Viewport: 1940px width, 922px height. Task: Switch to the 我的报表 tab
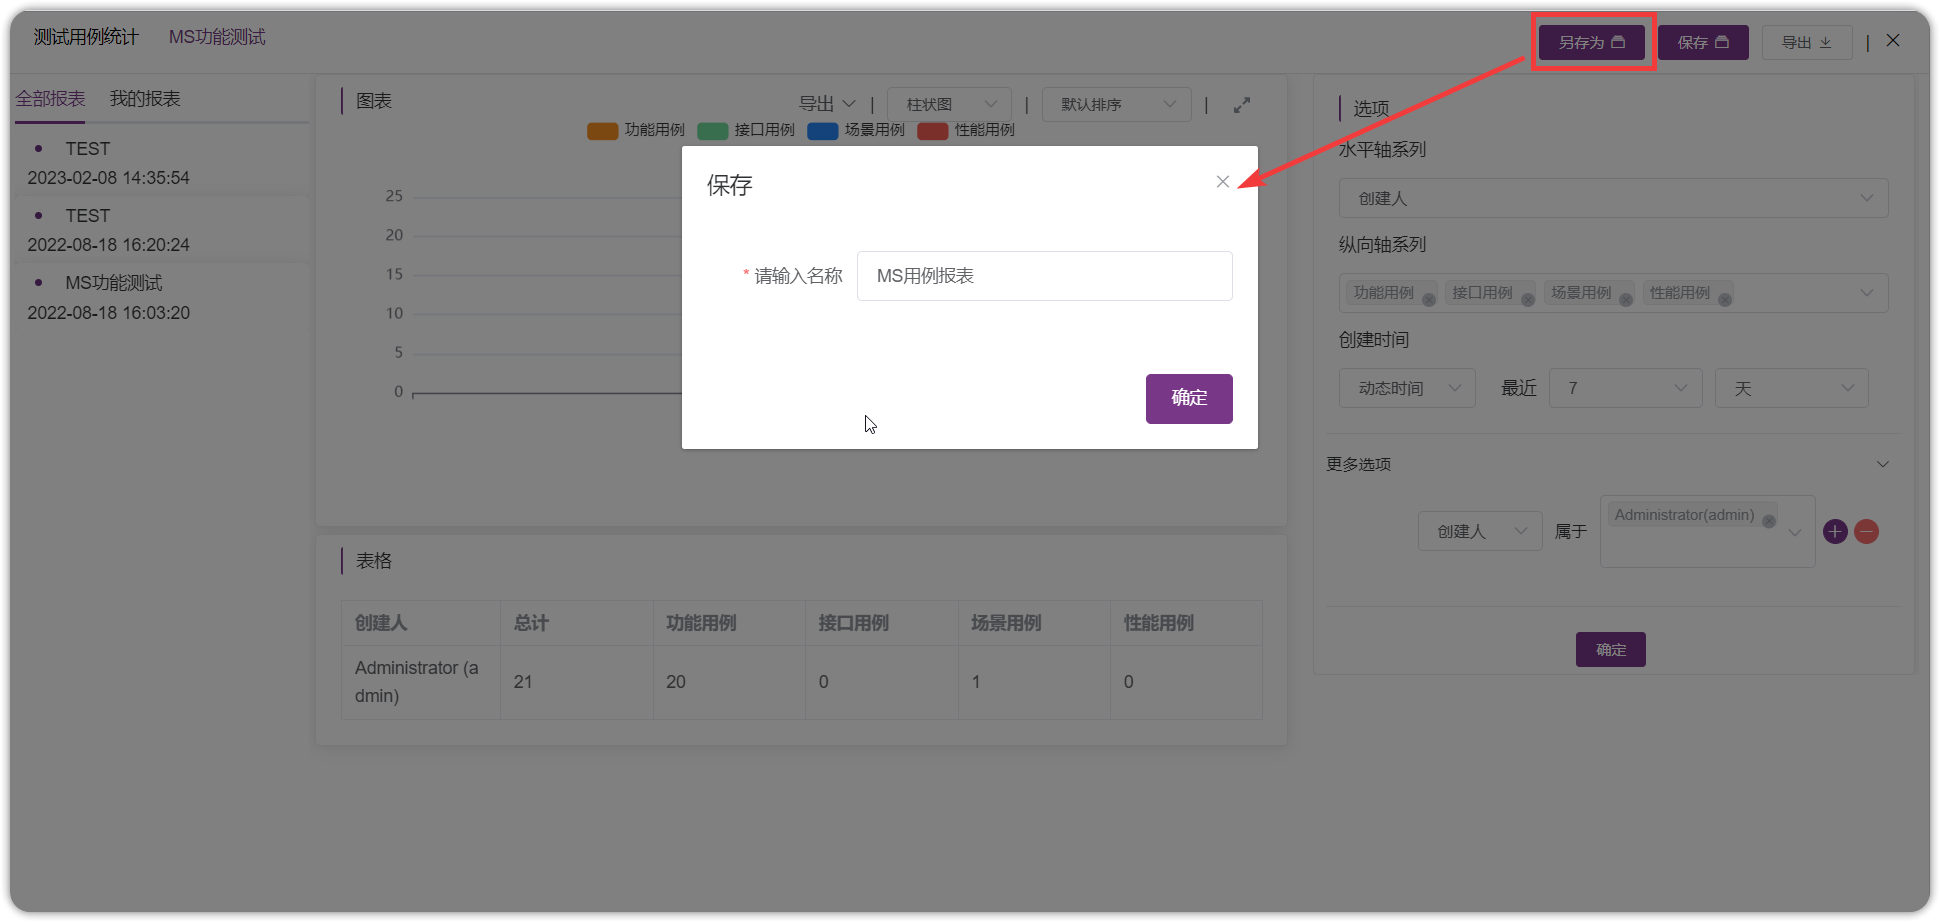[145, 99]
